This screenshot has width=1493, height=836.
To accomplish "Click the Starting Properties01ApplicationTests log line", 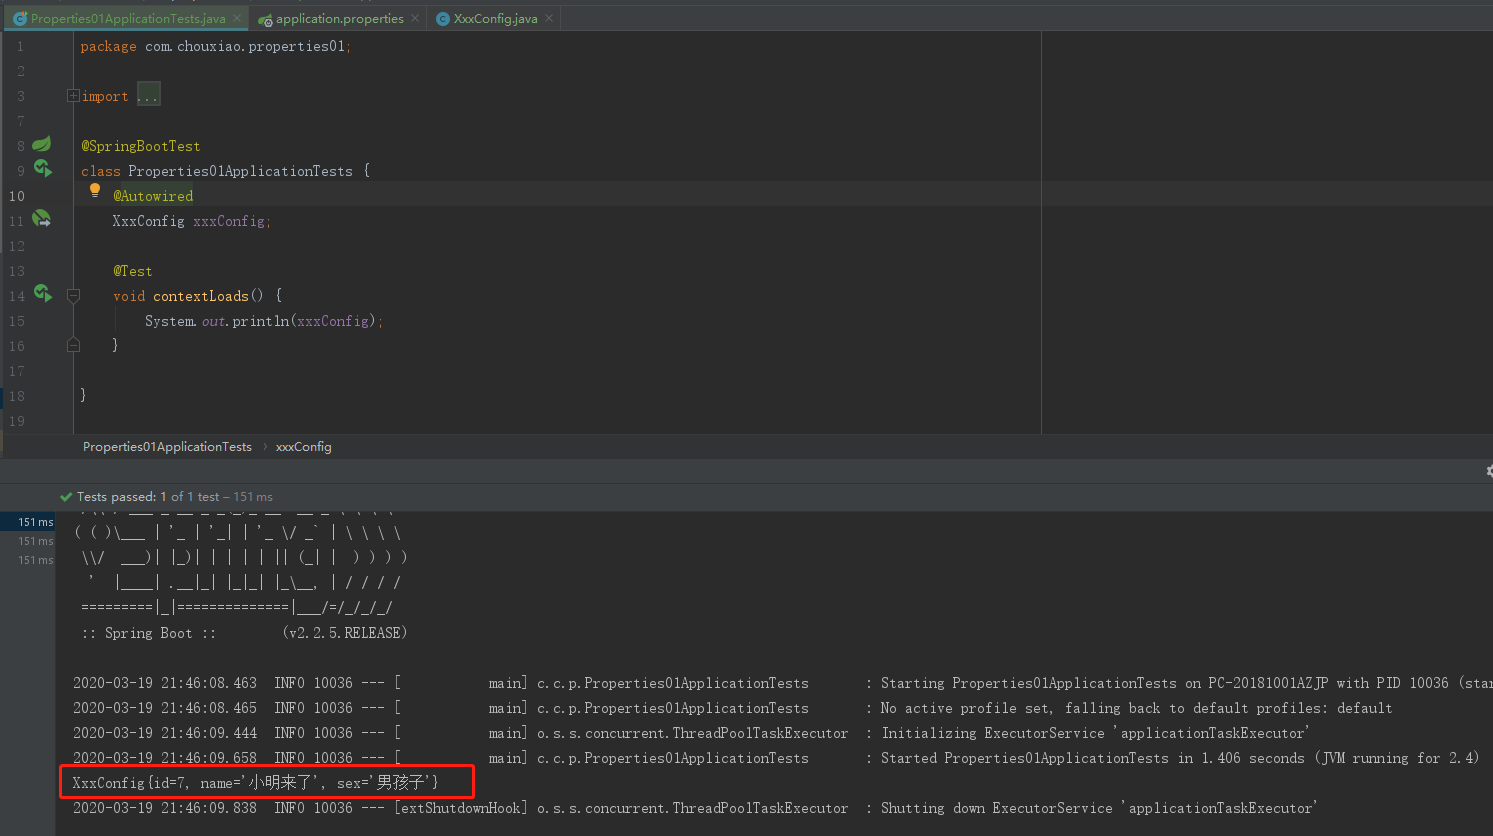I will tap(782, 683).
